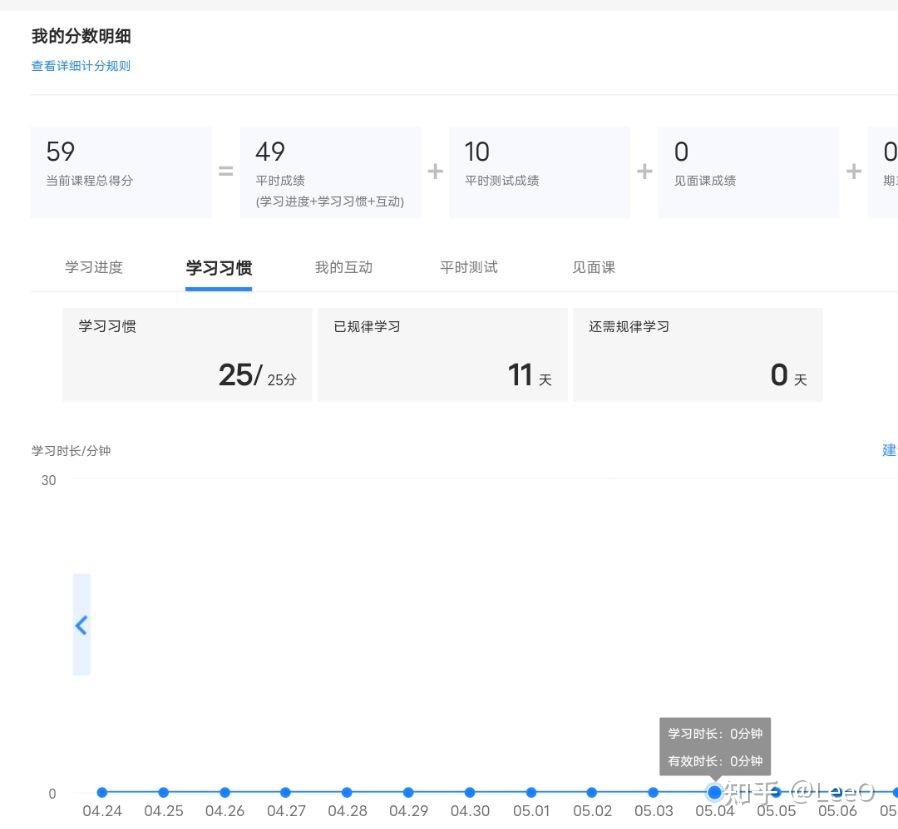
Task: Click the 59 当前课程总得分 card
Action: coord(121,172)
